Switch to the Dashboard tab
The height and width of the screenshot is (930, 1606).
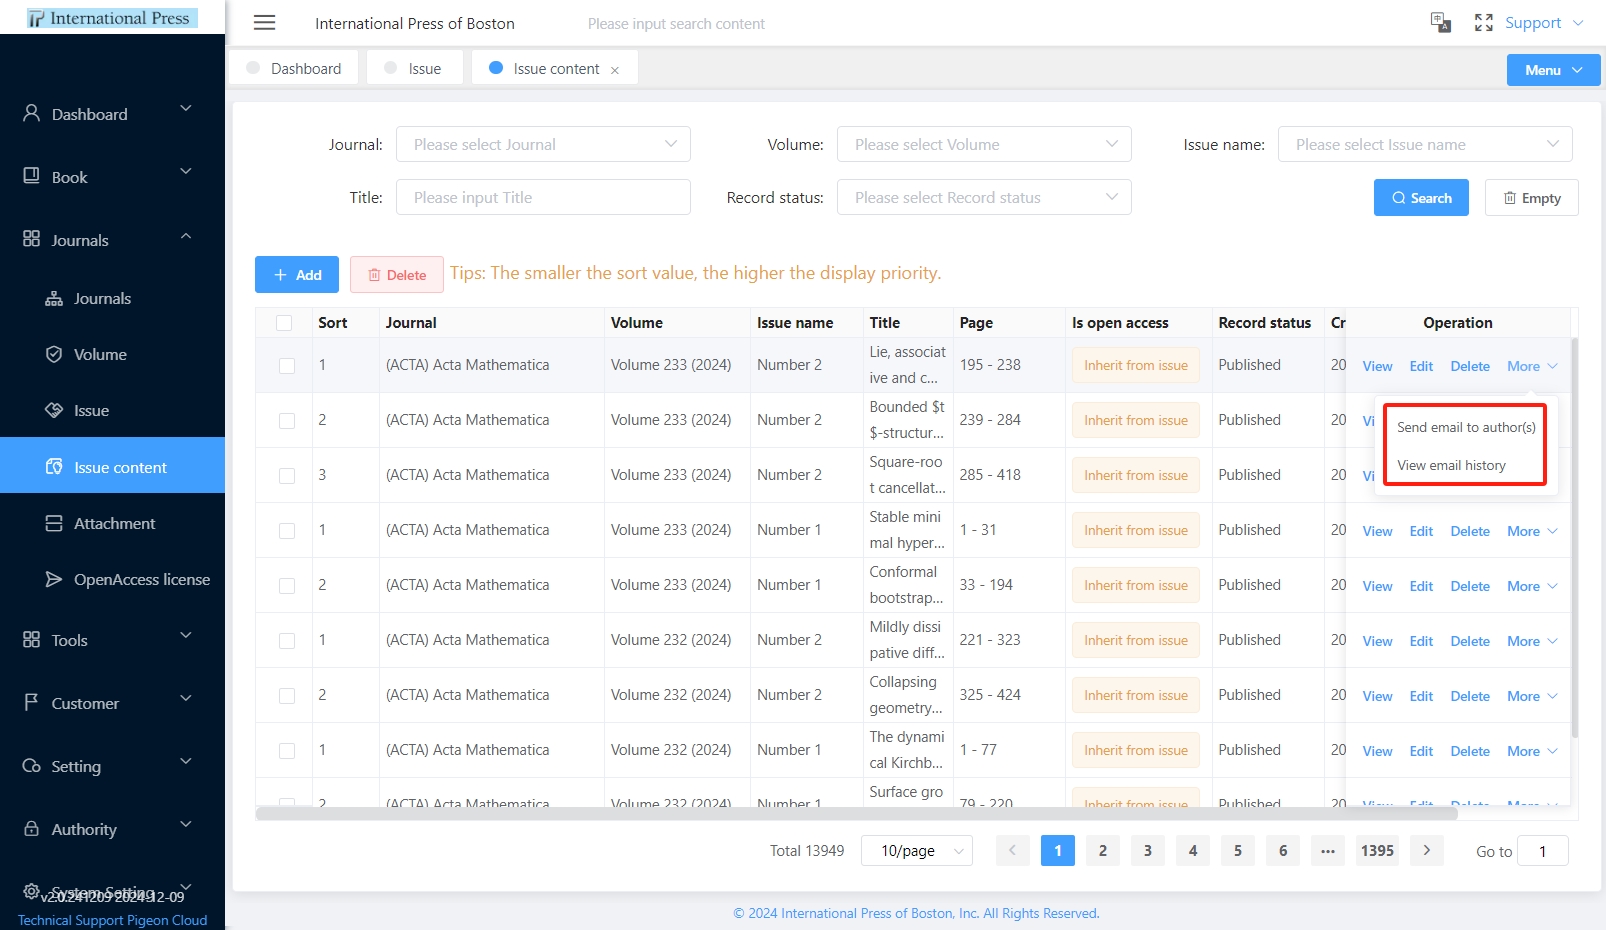294,68
